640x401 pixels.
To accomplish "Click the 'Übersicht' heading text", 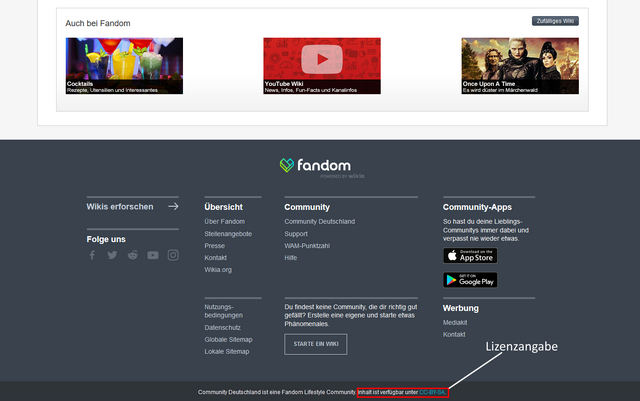I will coord(223,207).
